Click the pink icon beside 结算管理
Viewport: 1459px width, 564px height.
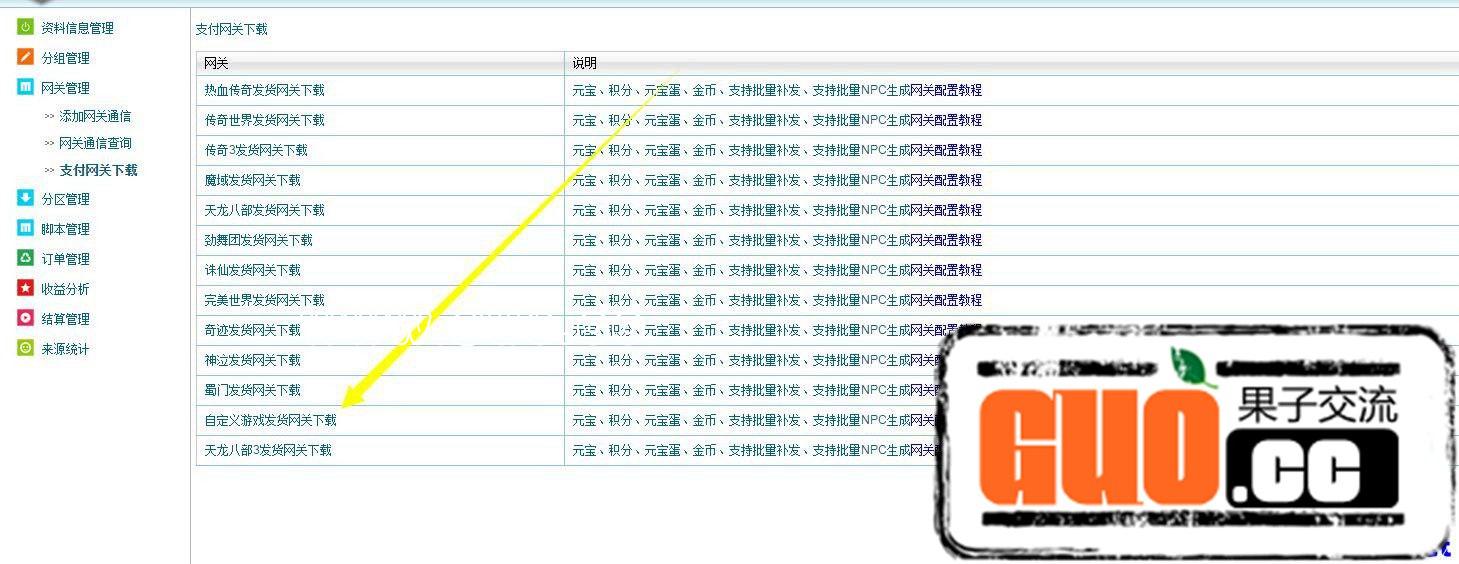[25, 318]
